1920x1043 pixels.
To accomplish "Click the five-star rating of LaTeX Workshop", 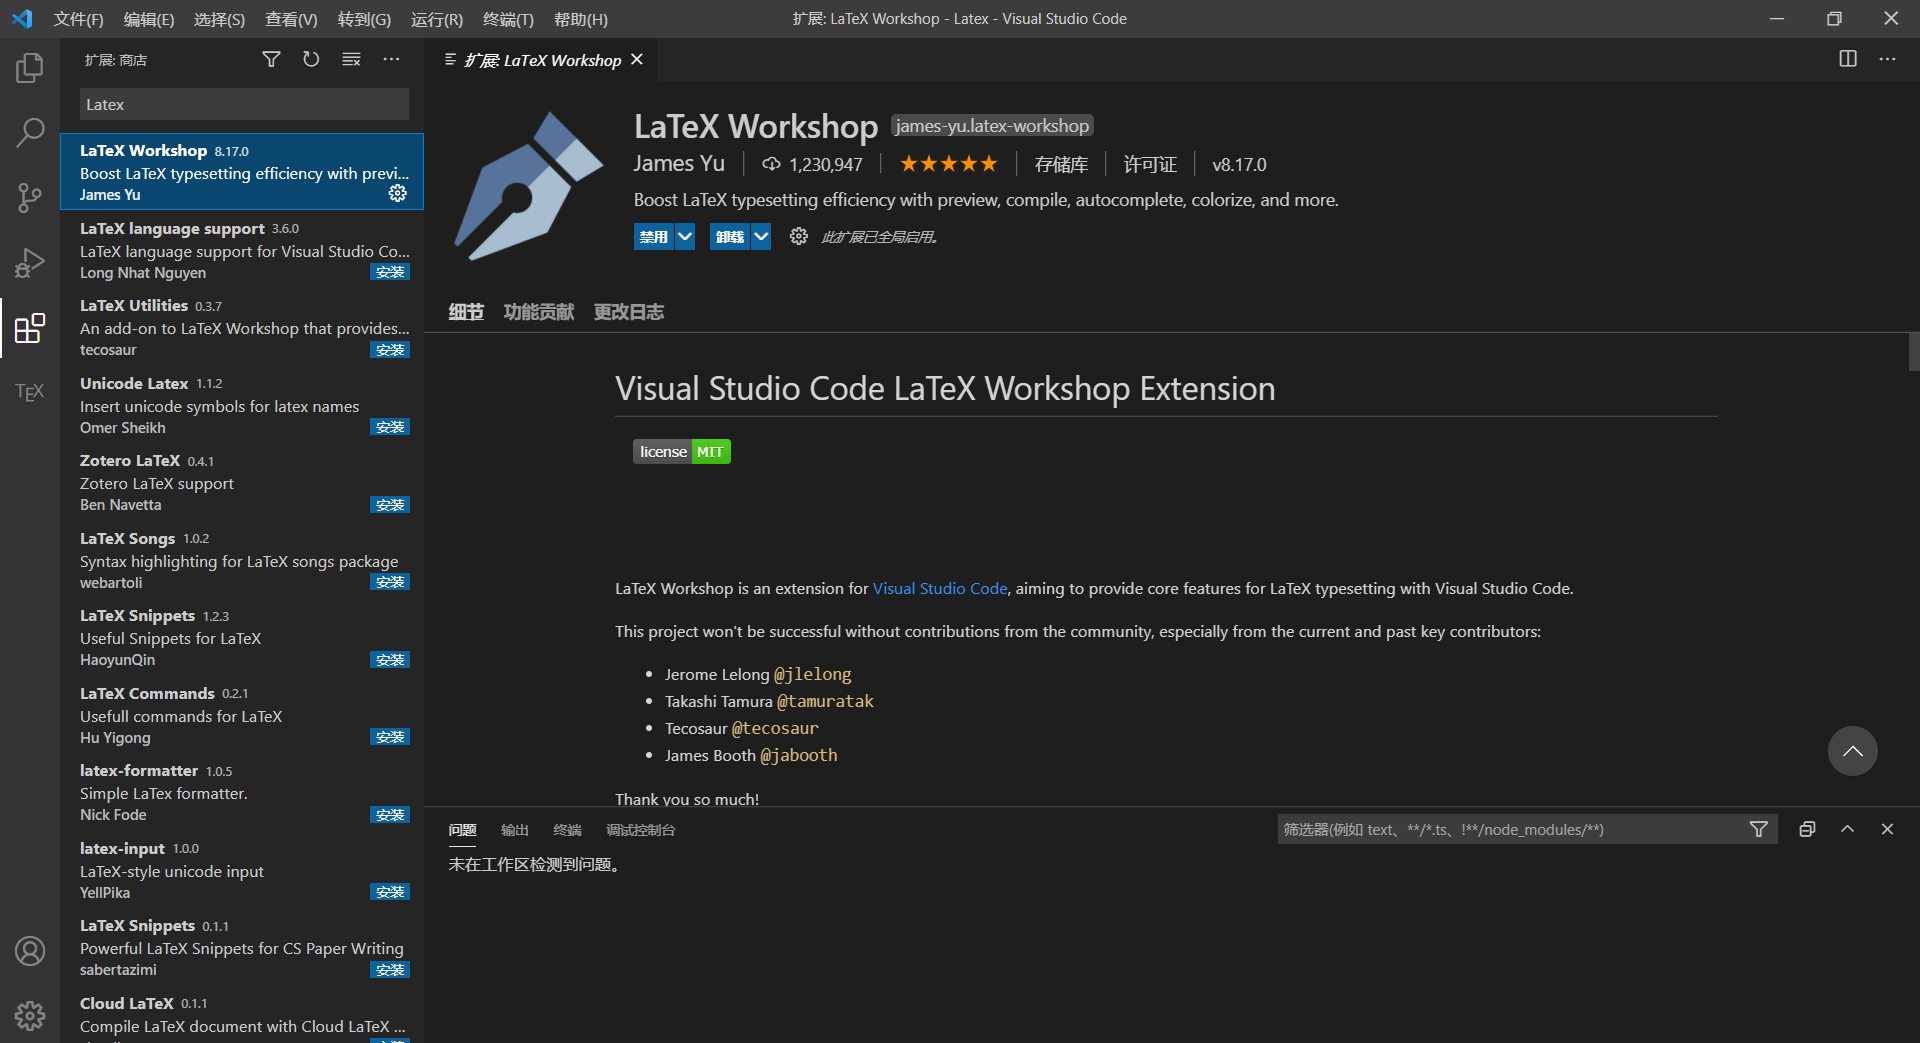I will pos(948,164).
